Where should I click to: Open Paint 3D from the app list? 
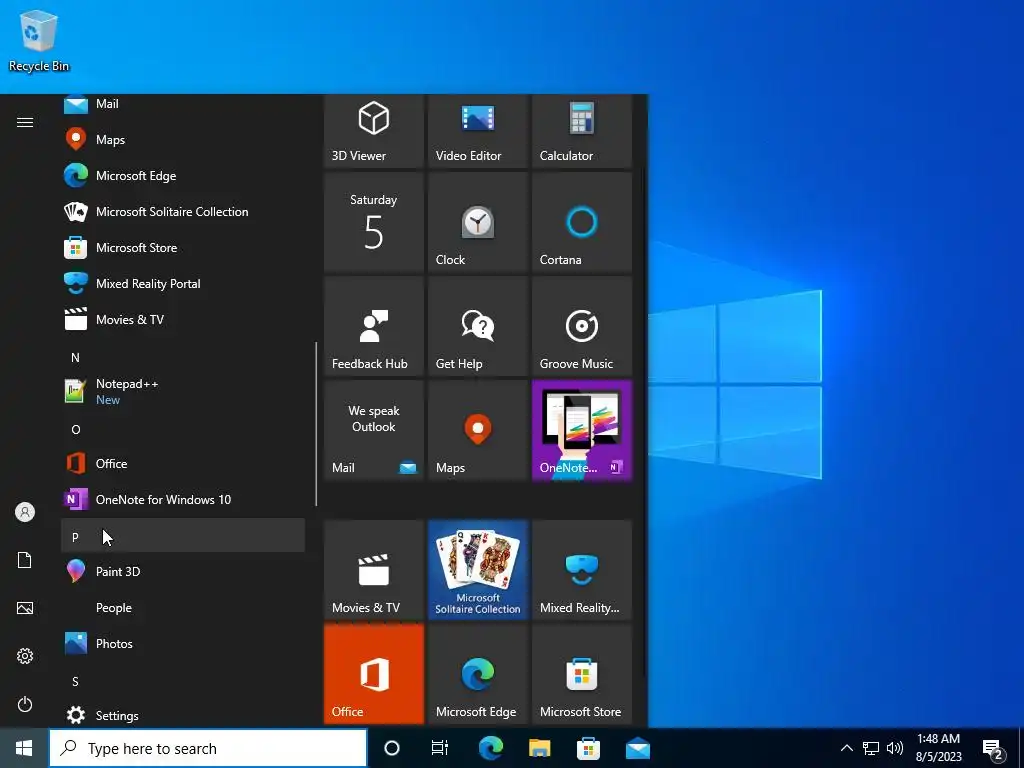click(183, 571)
